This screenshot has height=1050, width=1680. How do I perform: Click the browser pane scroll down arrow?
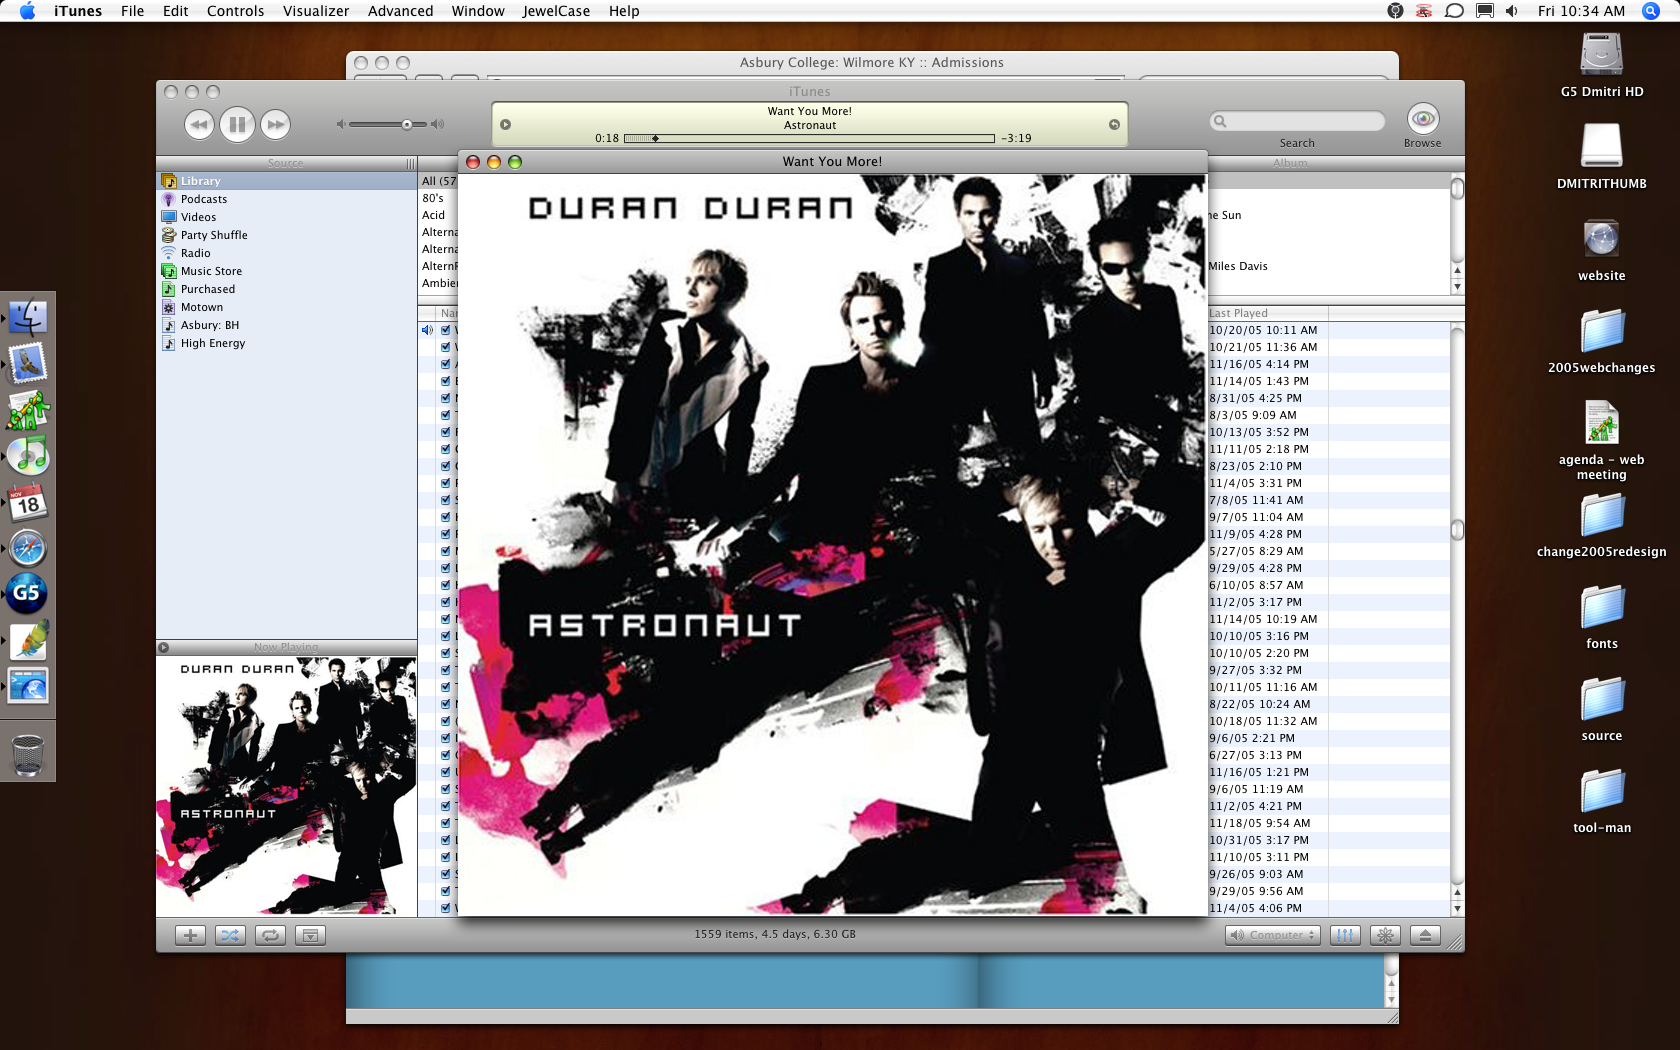click(x=1457, y=286)
